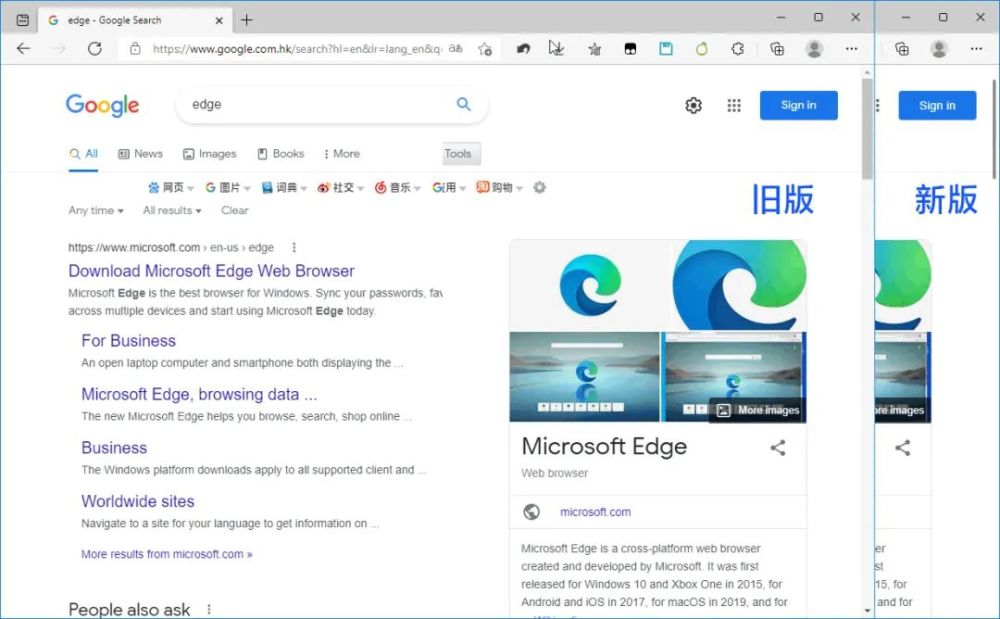Click the Tools button
Viewport: 1000px width, 619px height.
462,154
